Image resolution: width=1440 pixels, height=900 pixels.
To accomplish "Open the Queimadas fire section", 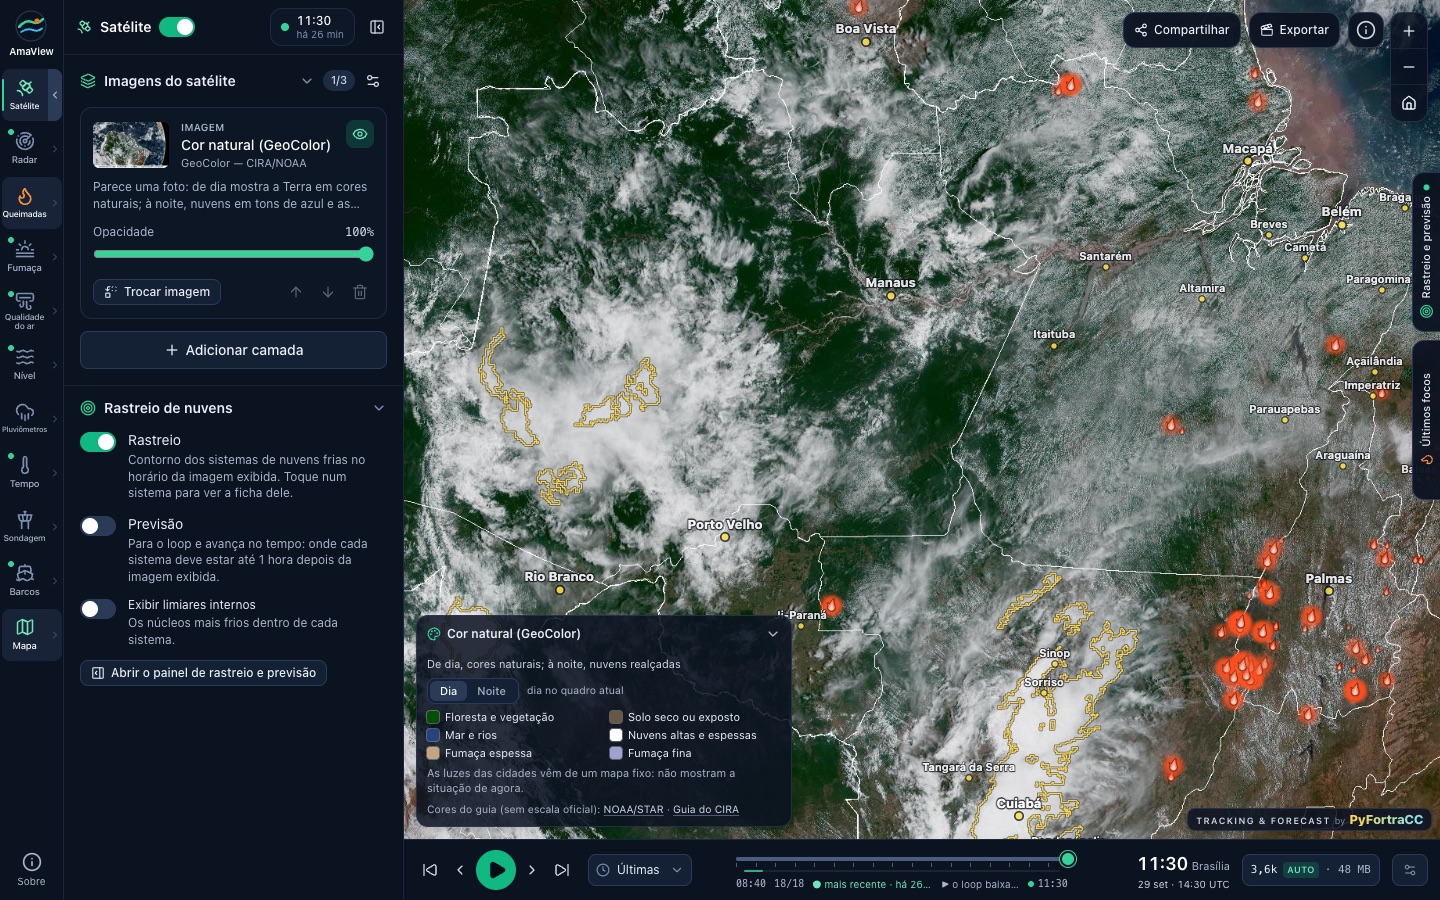I will click(x=25, y=202).
